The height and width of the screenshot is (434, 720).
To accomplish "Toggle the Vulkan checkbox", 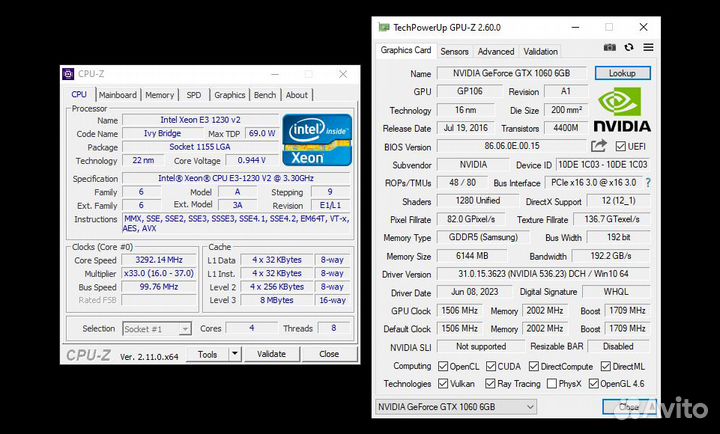I will [443, 383].
